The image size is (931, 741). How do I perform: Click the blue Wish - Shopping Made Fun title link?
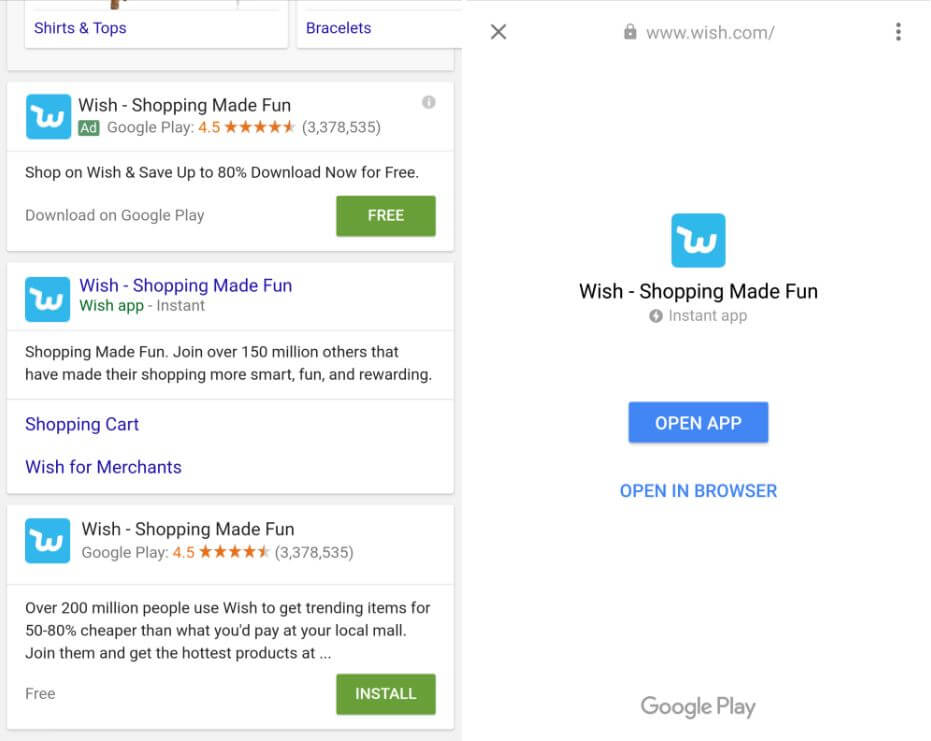(x=186, y=286)
